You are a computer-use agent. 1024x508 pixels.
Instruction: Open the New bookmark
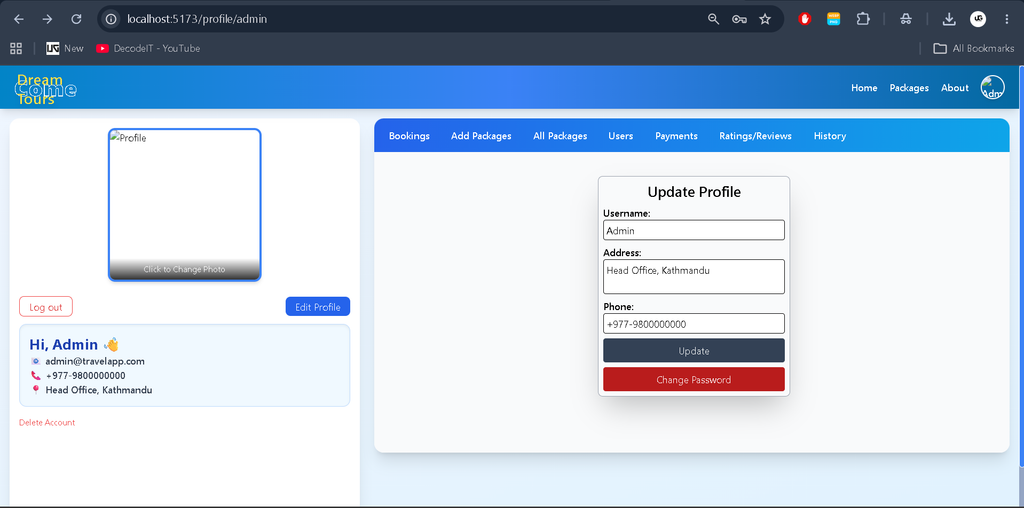coord(65,48)
